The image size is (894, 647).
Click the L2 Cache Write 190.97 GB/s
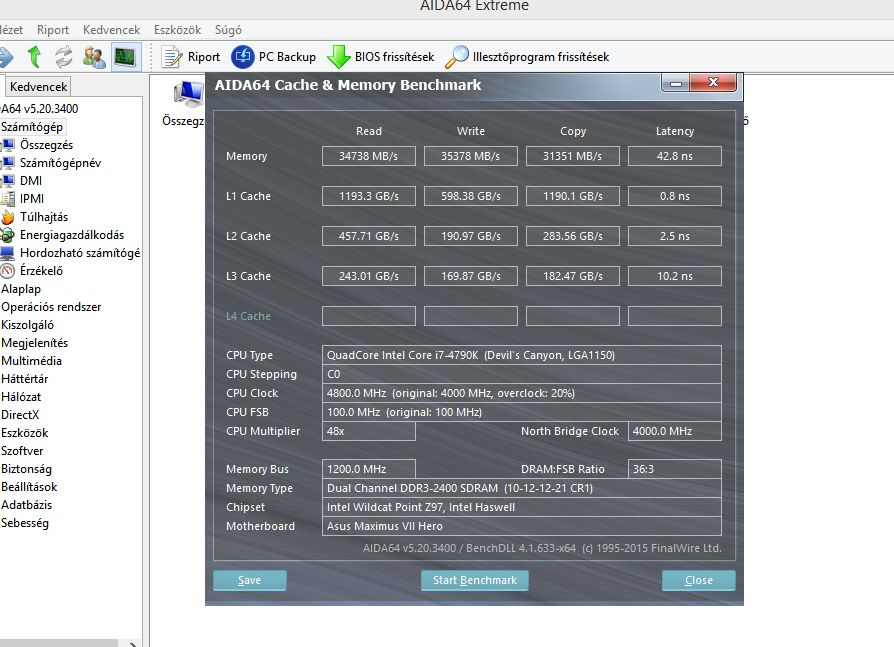coord(470,236)
